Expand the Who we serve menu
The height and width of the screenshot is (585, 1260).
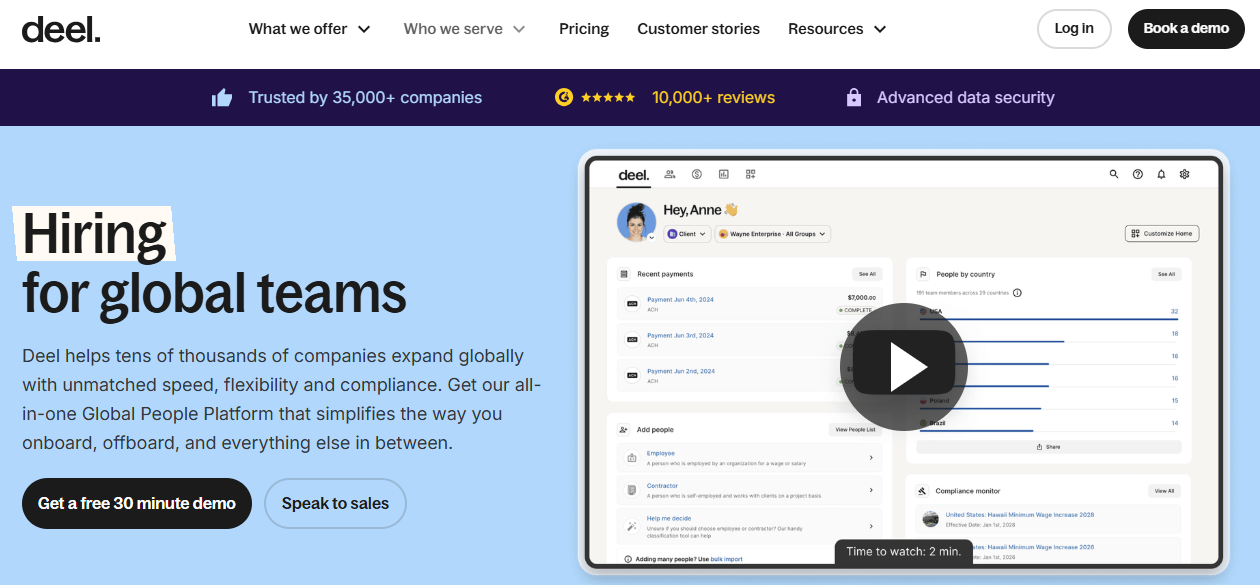coord(465,29)
